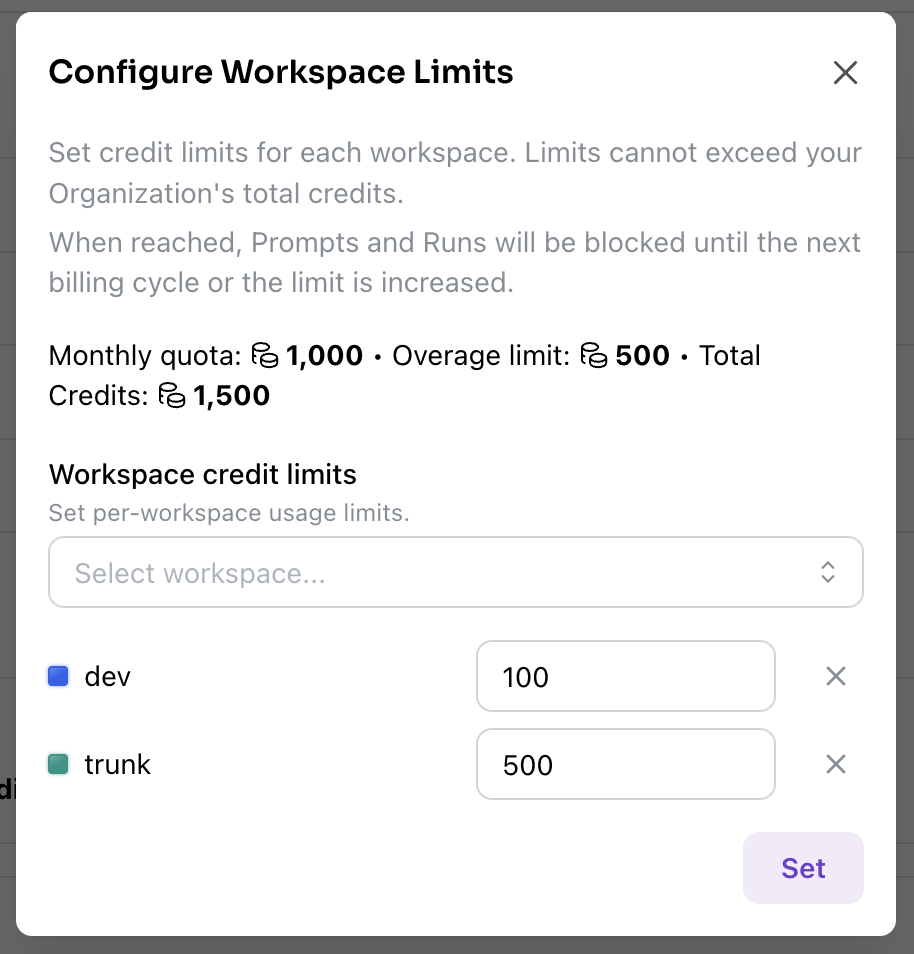Remove the dev workspace limit

click(x=835, y=677)
